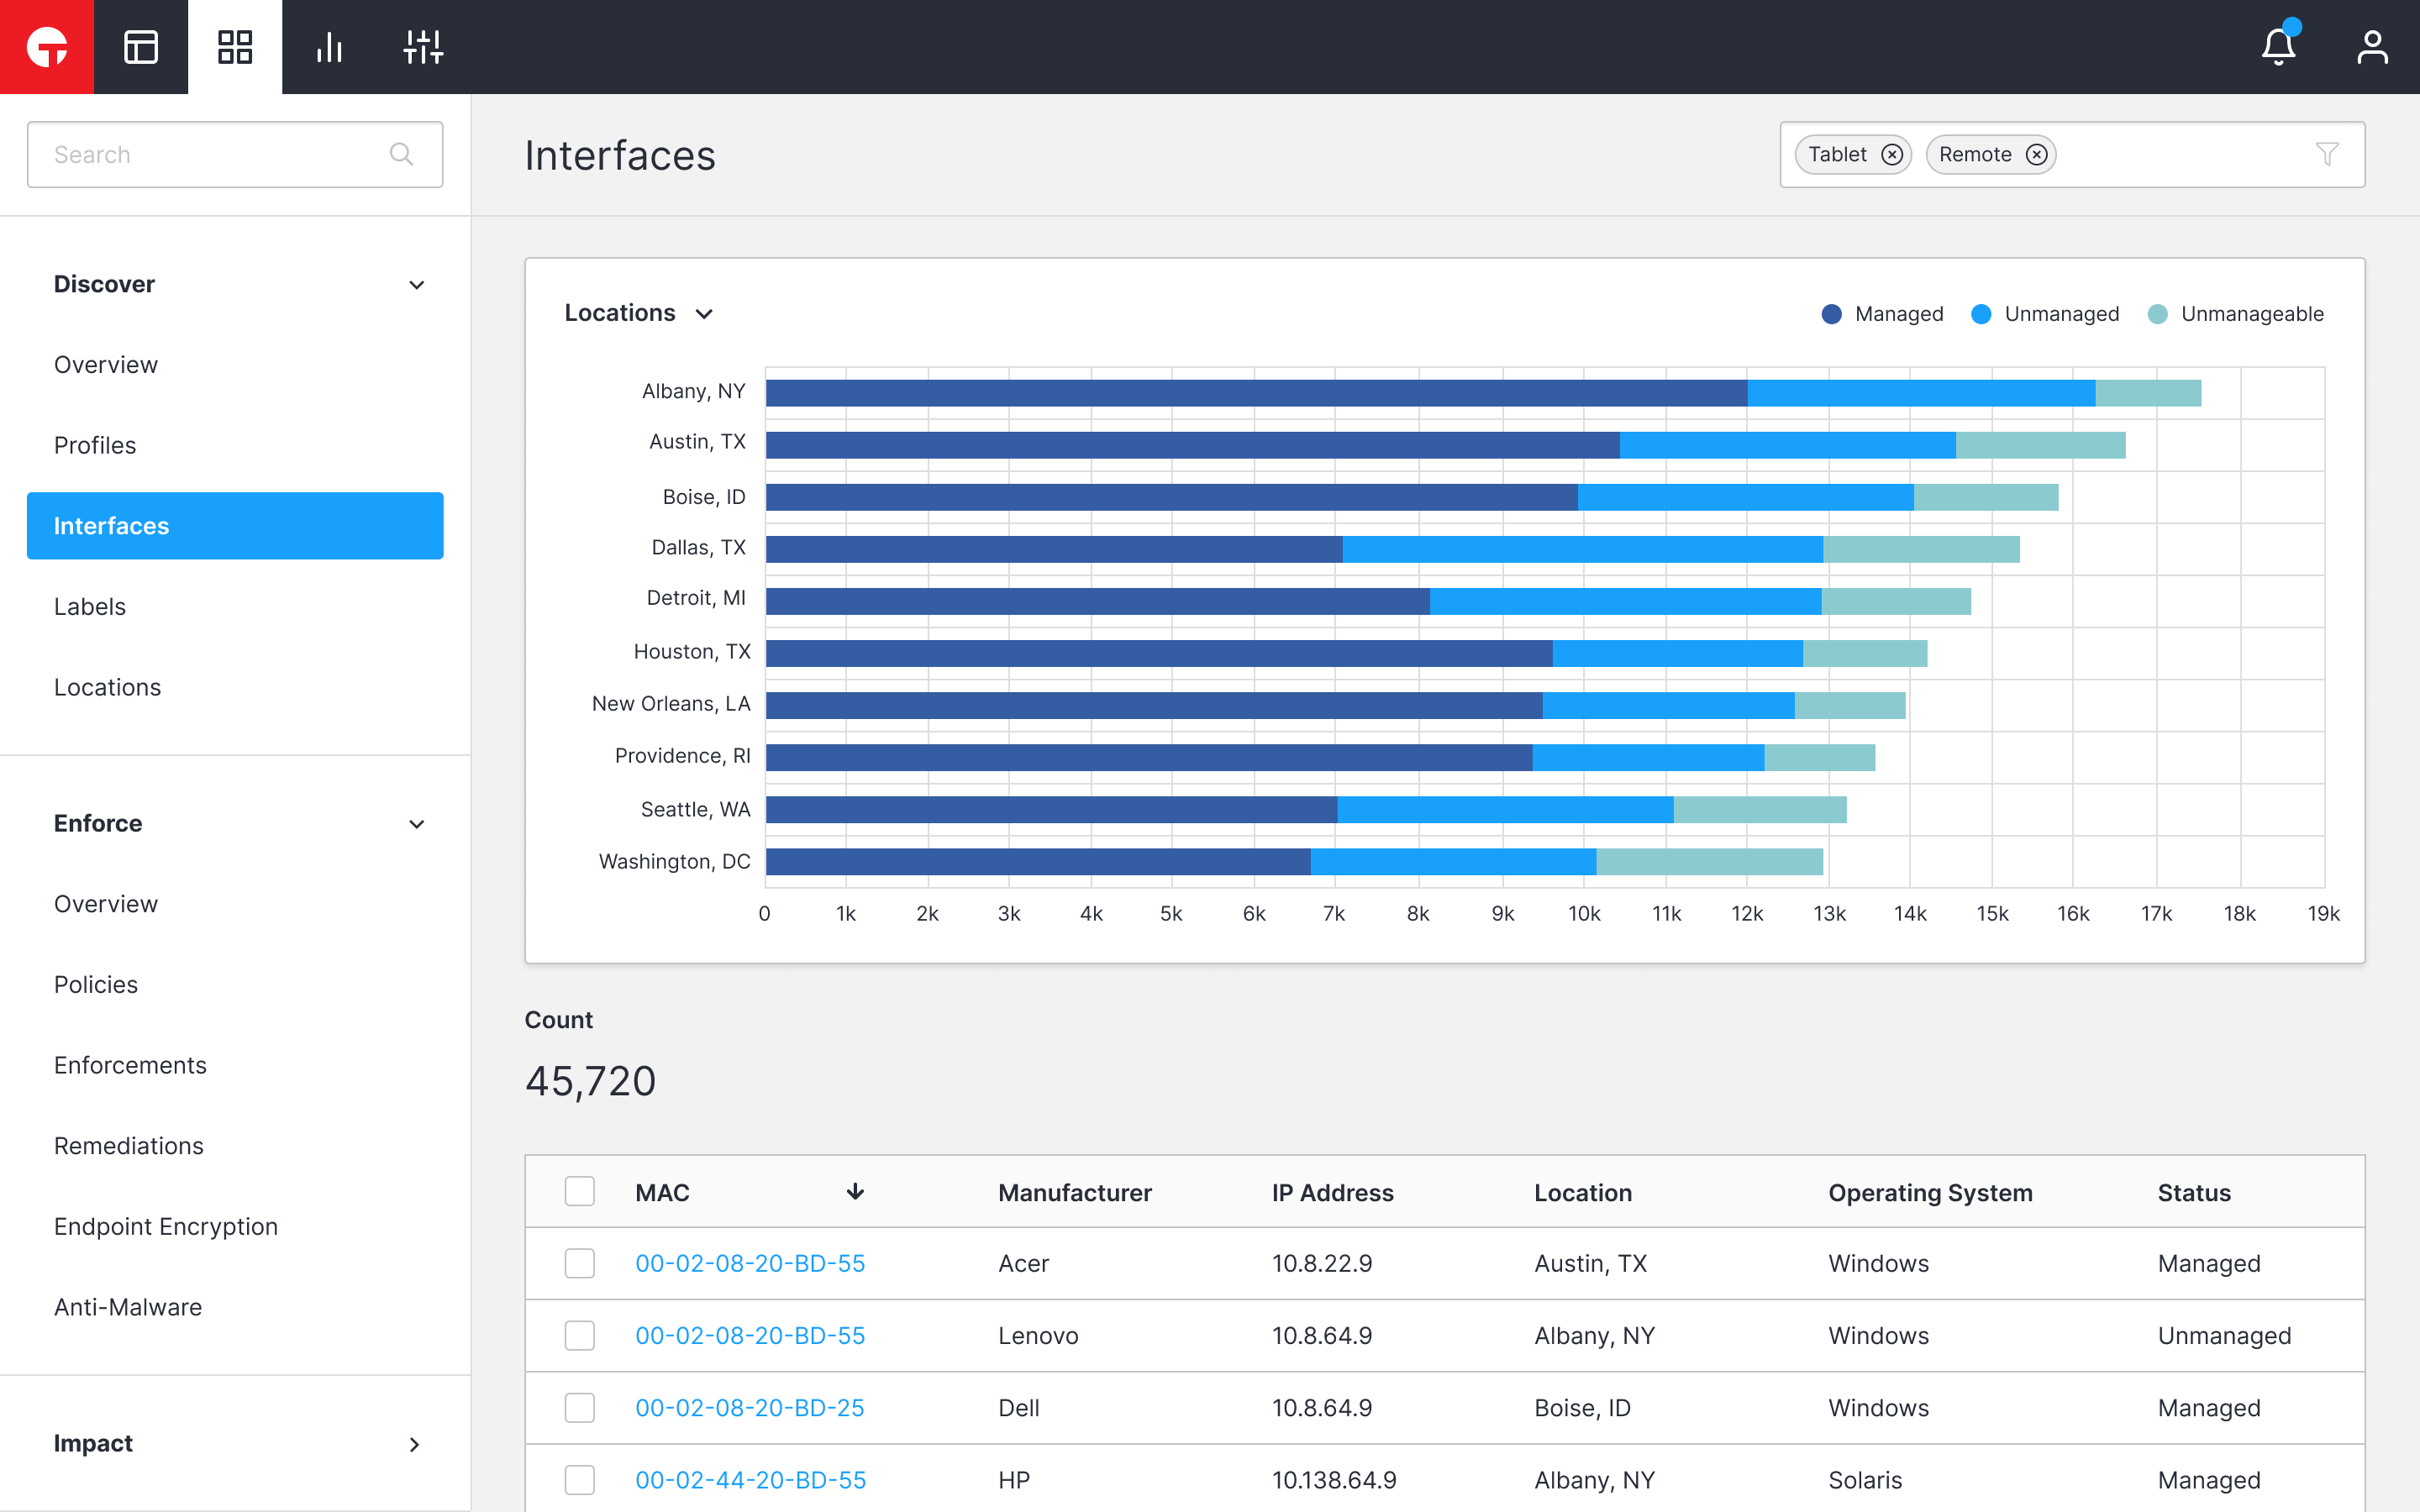Open device details for 00-02-44-20-BD-55
Viewport: 2420px width, 1512px height.
750,1479
